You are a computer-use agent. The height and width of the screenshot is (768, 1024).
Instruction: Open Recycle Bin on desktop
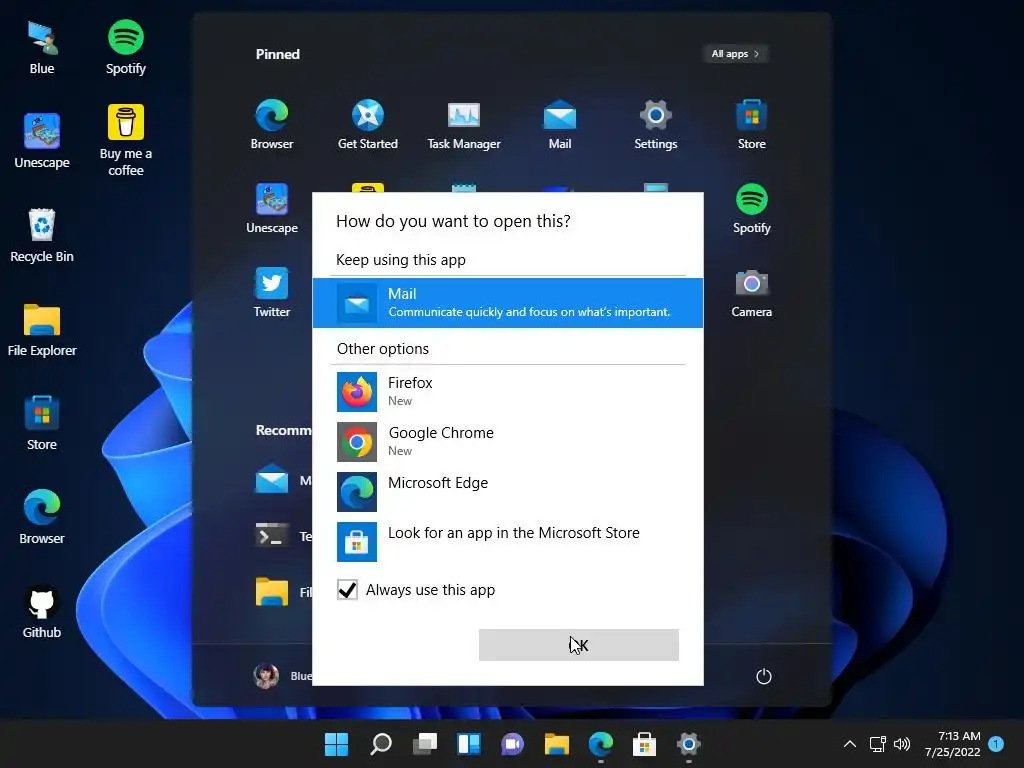point(42,235)
